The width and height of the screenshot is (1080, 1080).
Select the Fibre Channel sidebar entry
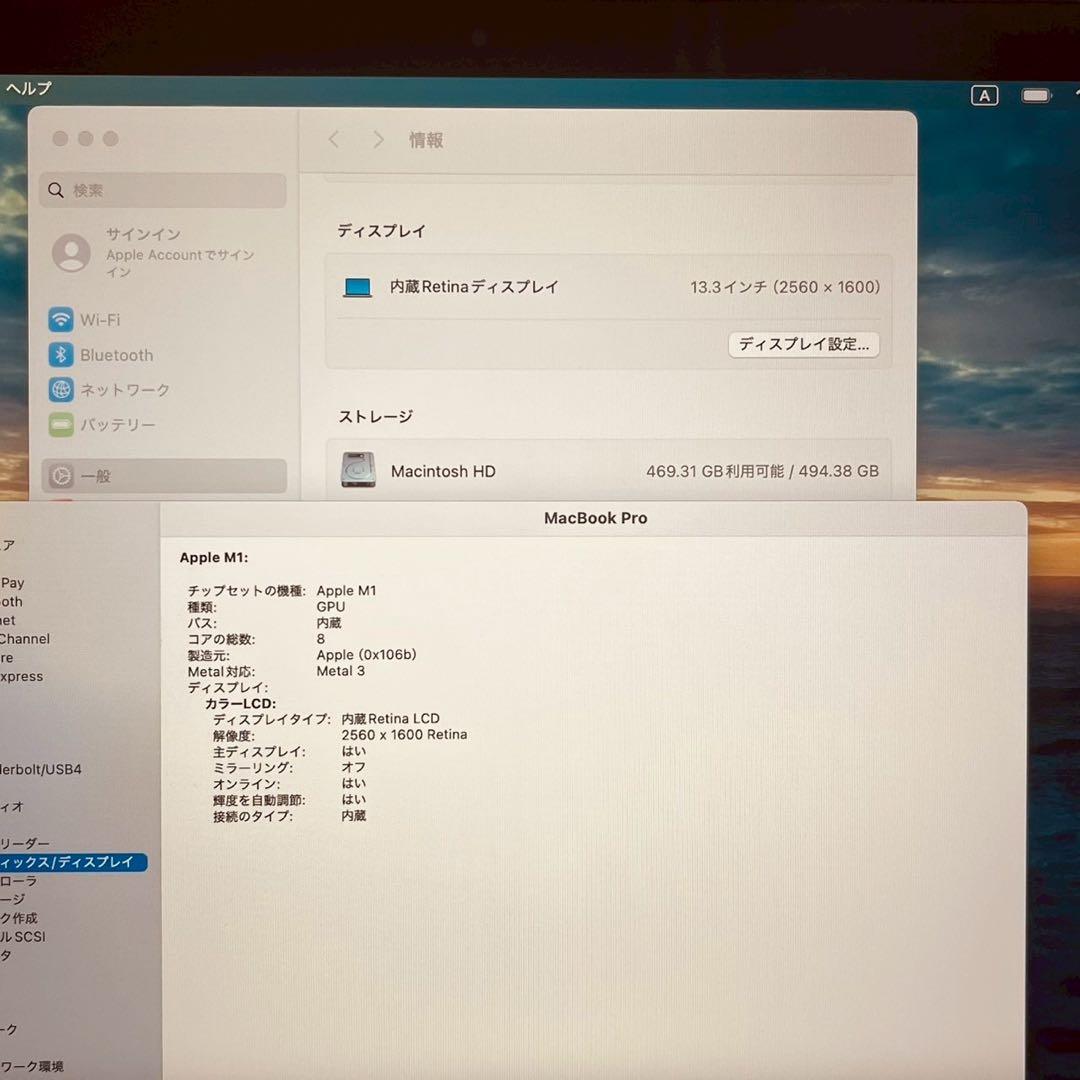pyautogui.click(x=24, y=639)
